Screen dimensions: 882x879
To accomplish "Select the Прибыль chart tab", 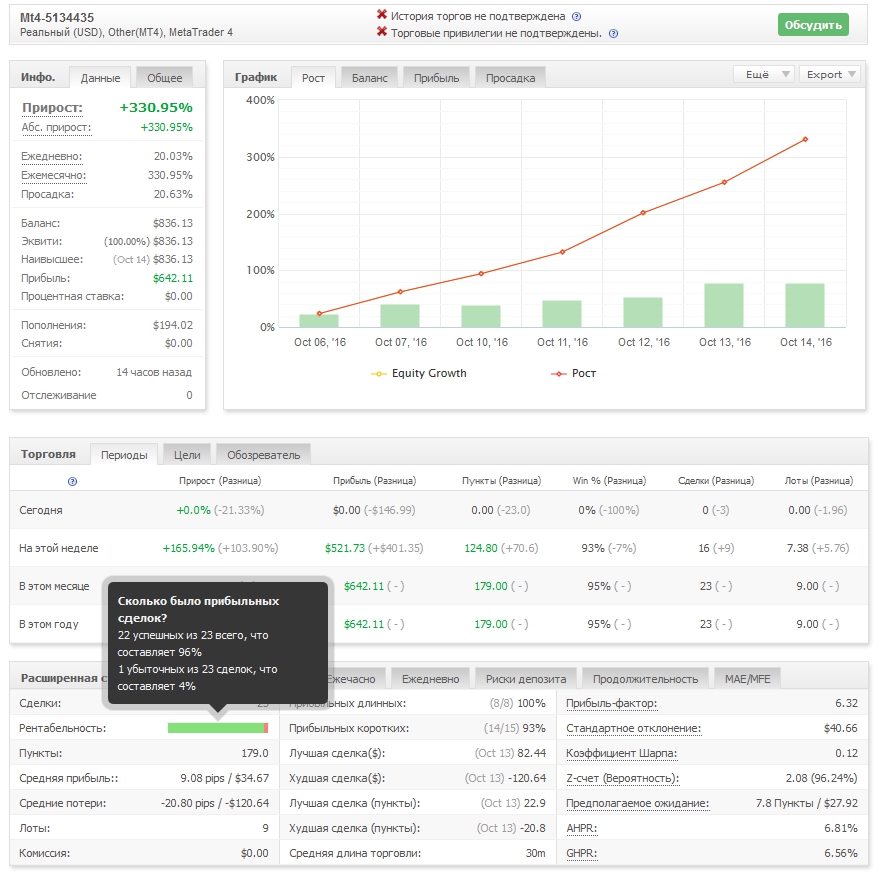I will pos(436,78).
